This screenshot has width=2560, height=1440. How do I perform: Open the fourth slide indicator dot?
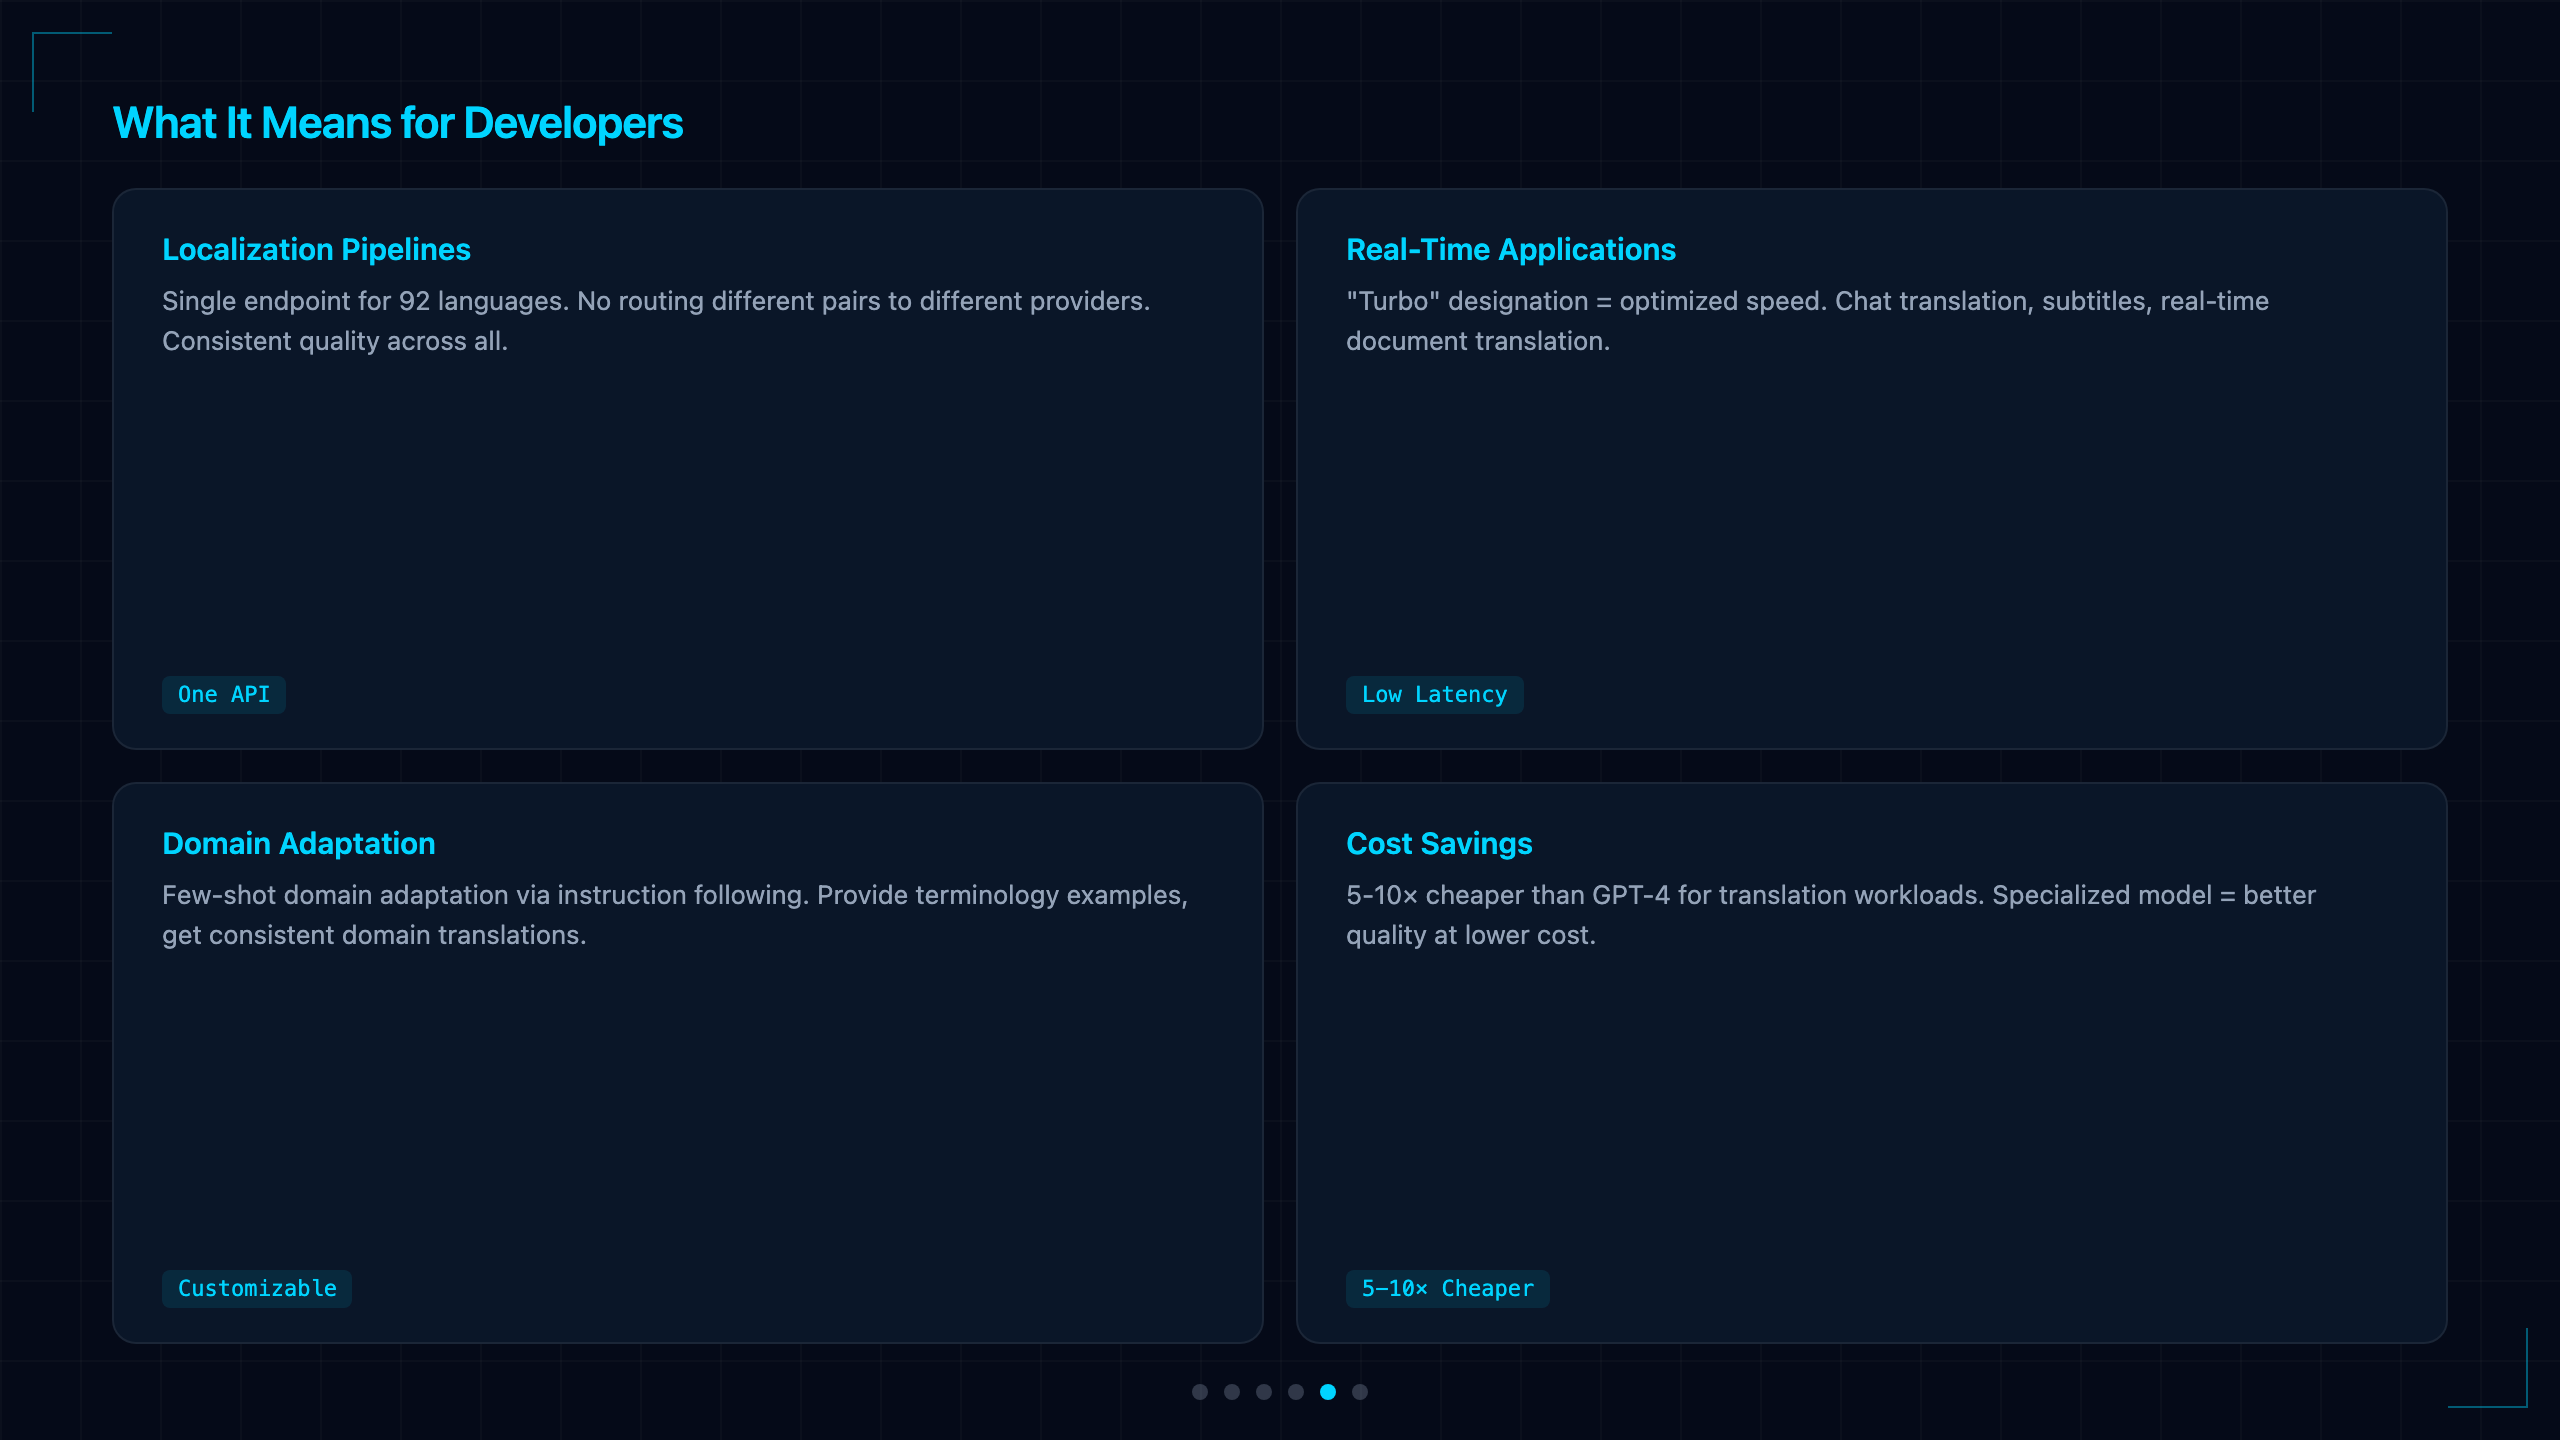click(1296, 1392)
